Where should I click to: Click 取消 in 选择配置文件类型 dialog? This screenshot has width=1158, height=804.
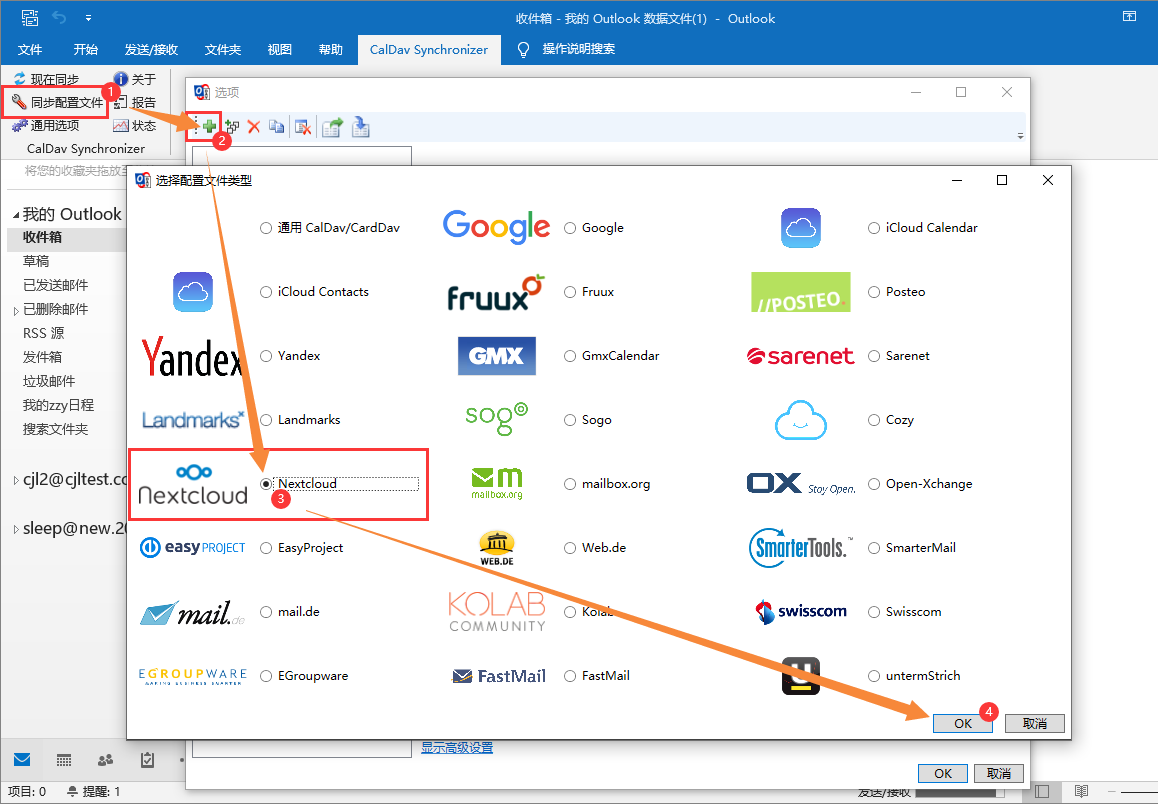(x=1034, y=724)
